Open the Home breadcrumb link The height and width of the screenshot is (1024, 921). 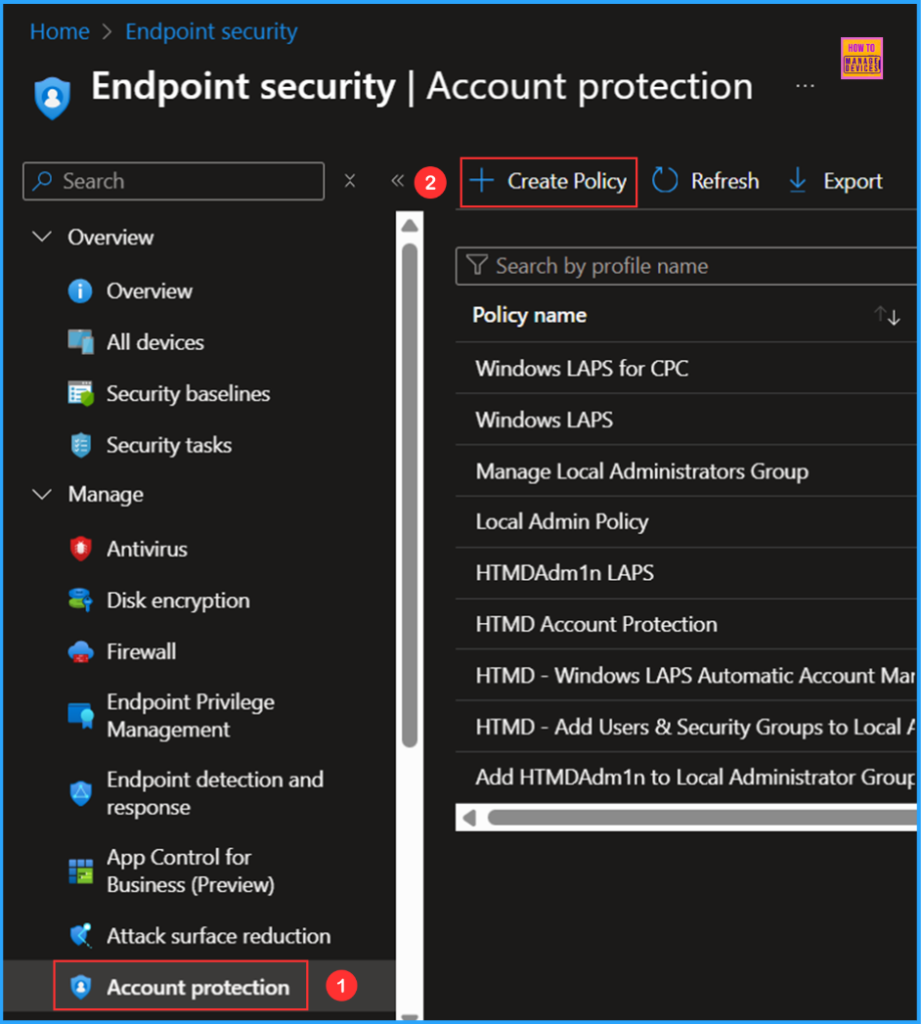[x=59, y=31]
